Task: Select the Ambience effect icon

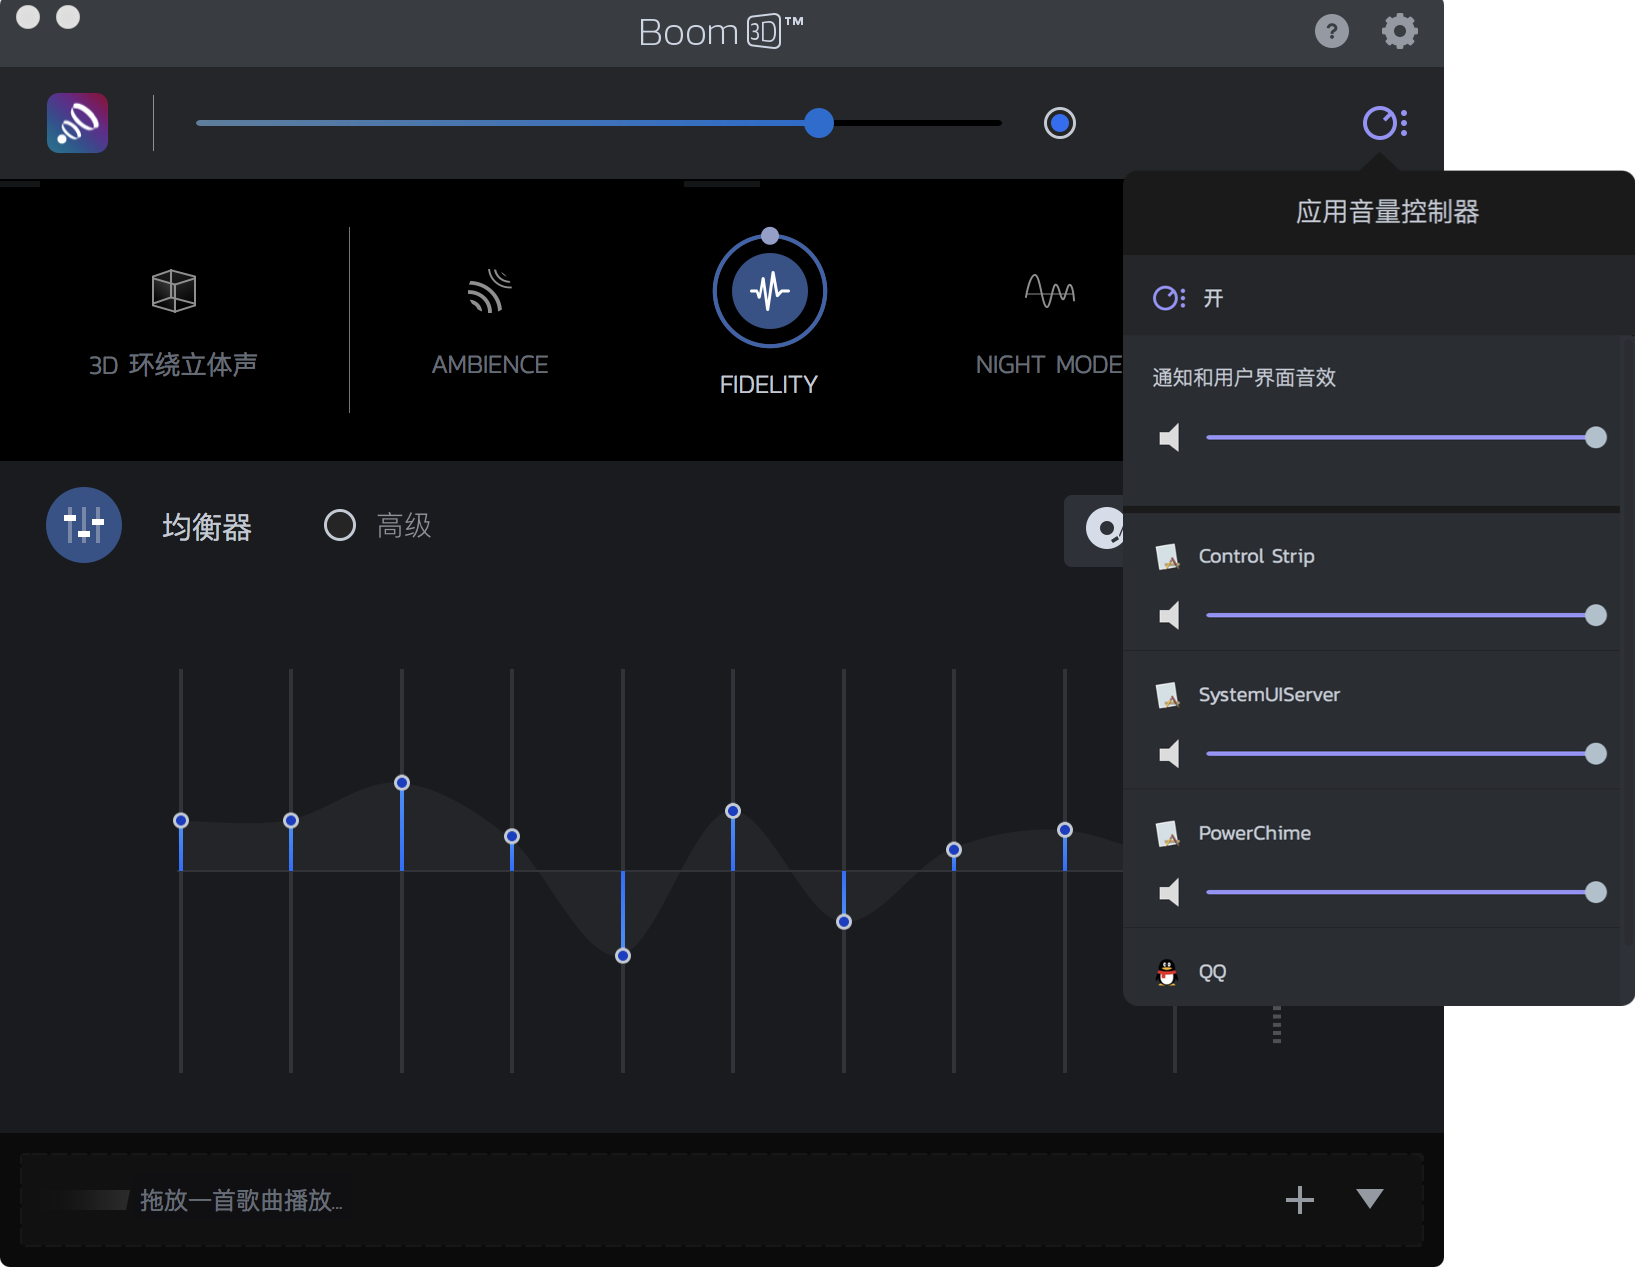Action: click(490, 291)
